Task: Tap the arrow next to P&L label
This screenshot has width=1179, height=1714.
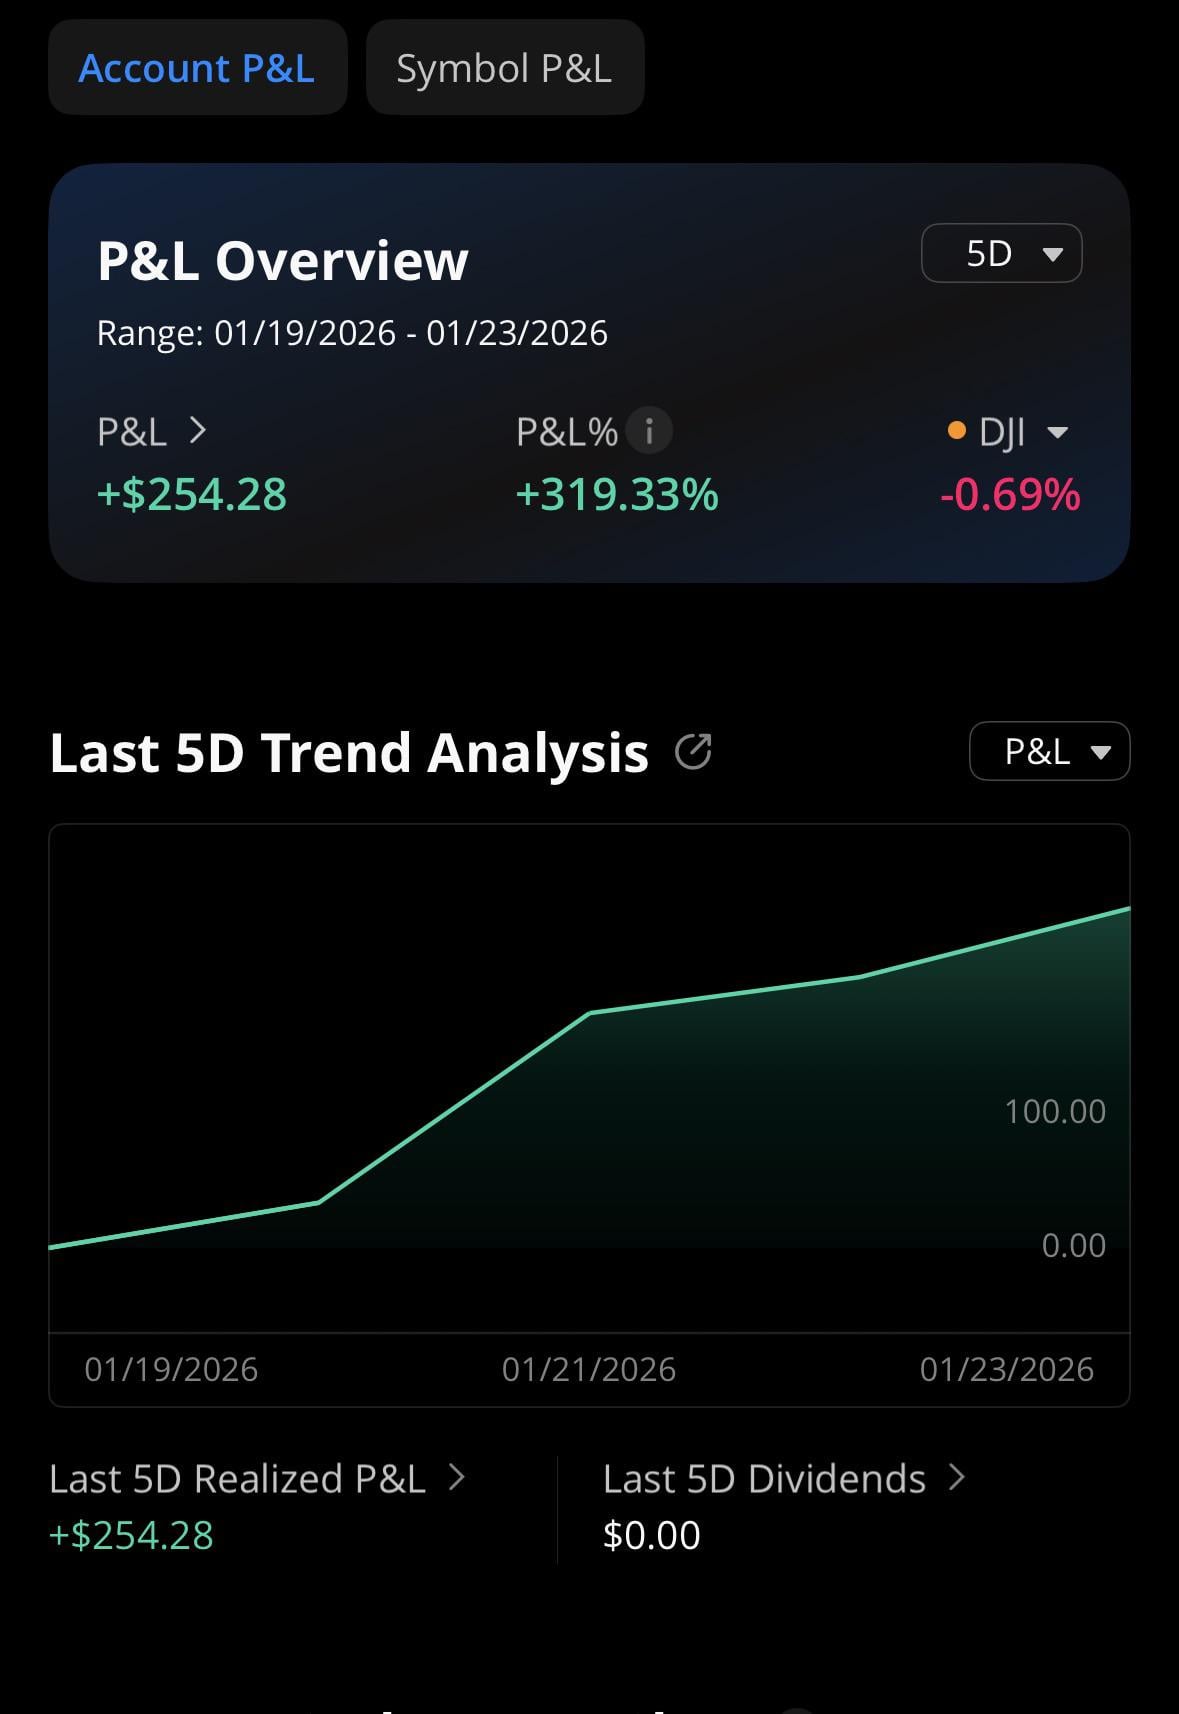Action: pyautogui.click(x=198, y=431)
